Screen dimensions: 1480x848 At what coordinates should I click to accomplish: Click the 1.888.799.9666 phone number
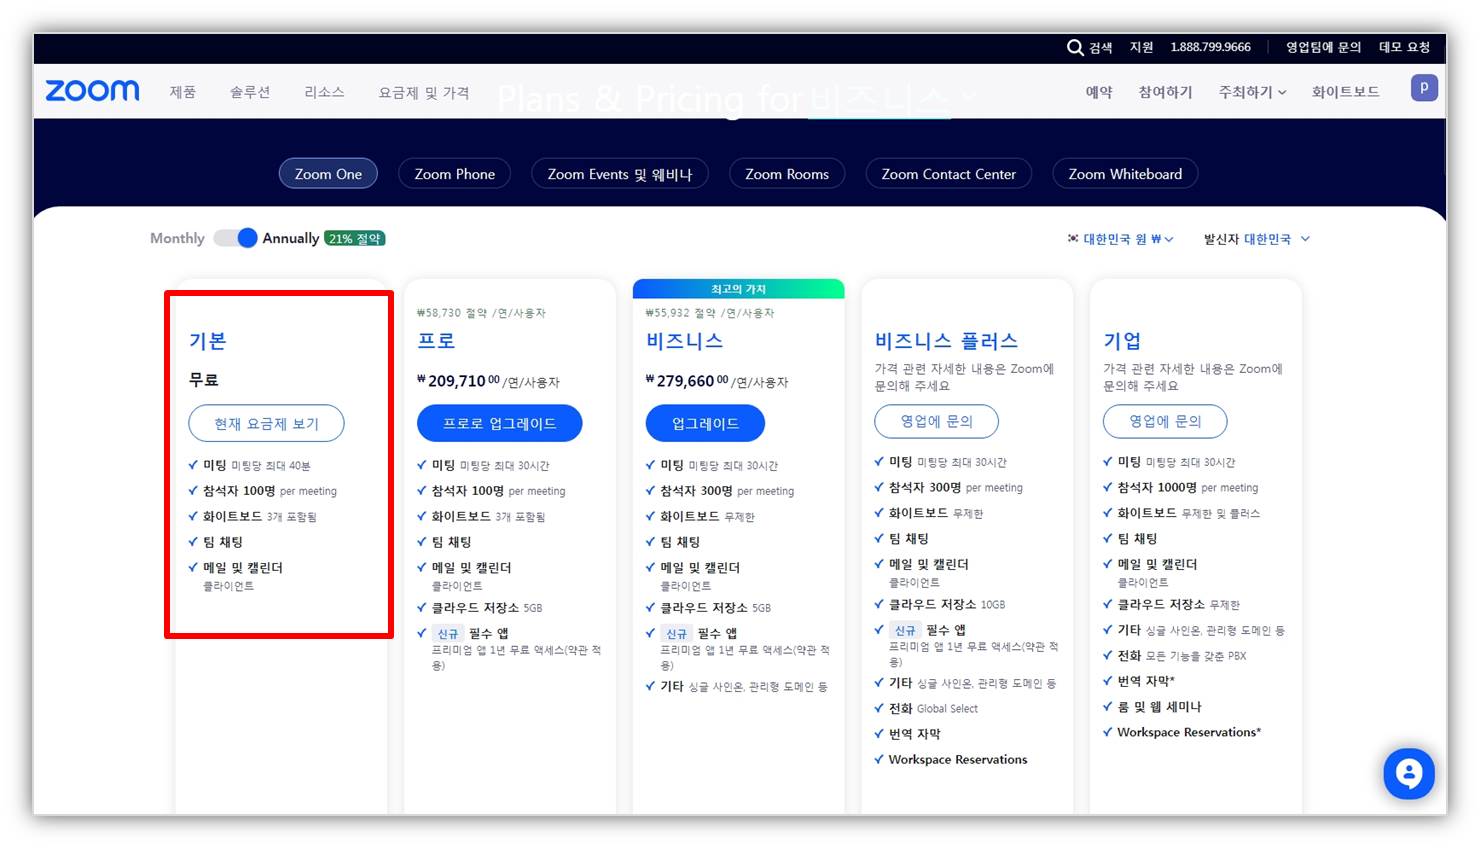pos(1210,47)
